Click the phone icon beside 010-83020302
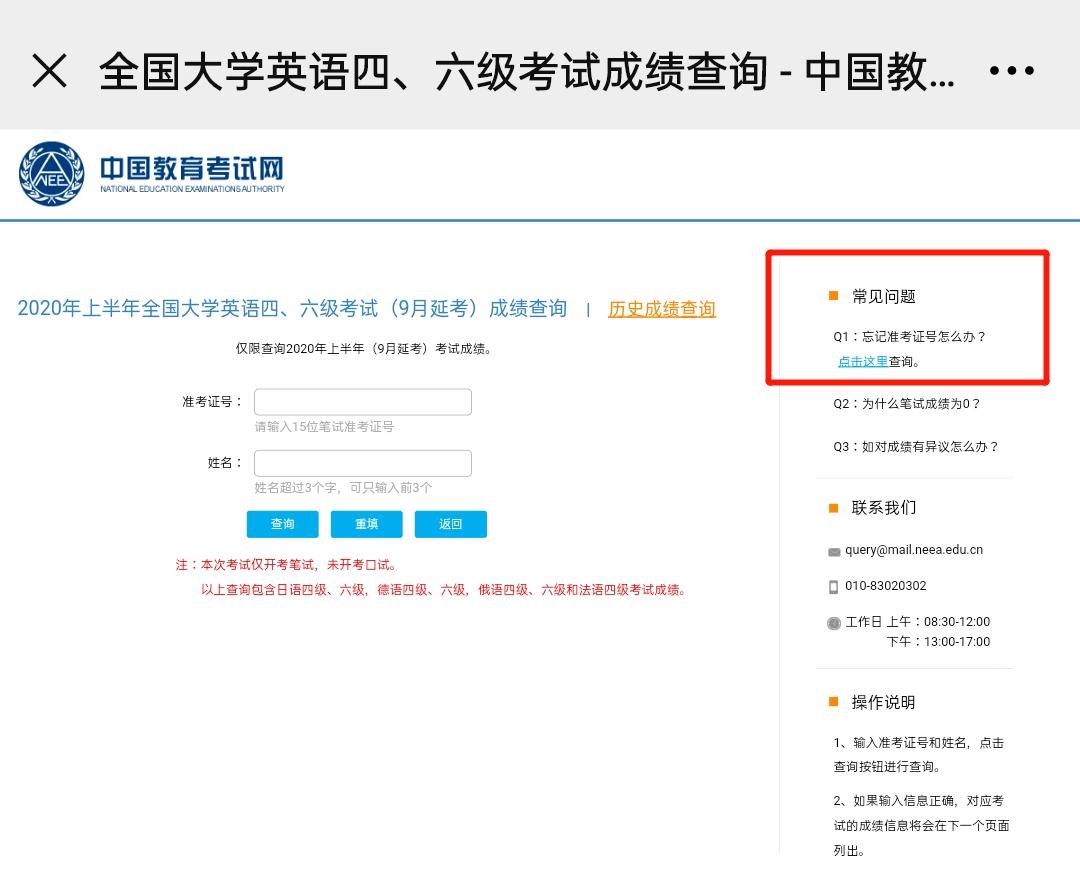The height and width of the screenshot is (880, 1080). point(833,587)
